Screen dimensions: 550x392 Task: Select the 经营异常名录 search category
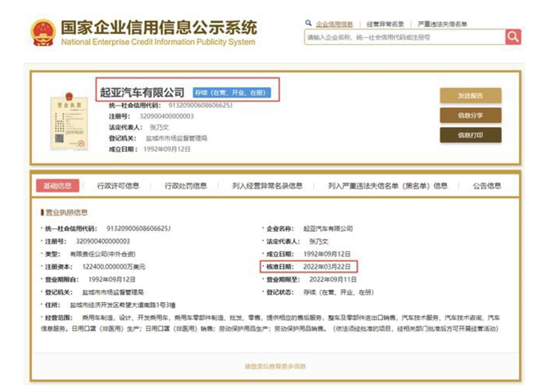coord(385,24)
